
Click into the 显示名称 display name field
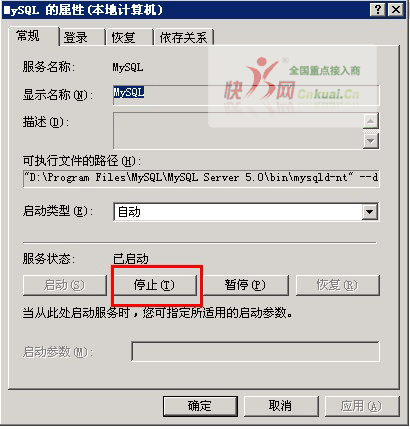coord(246,95)
